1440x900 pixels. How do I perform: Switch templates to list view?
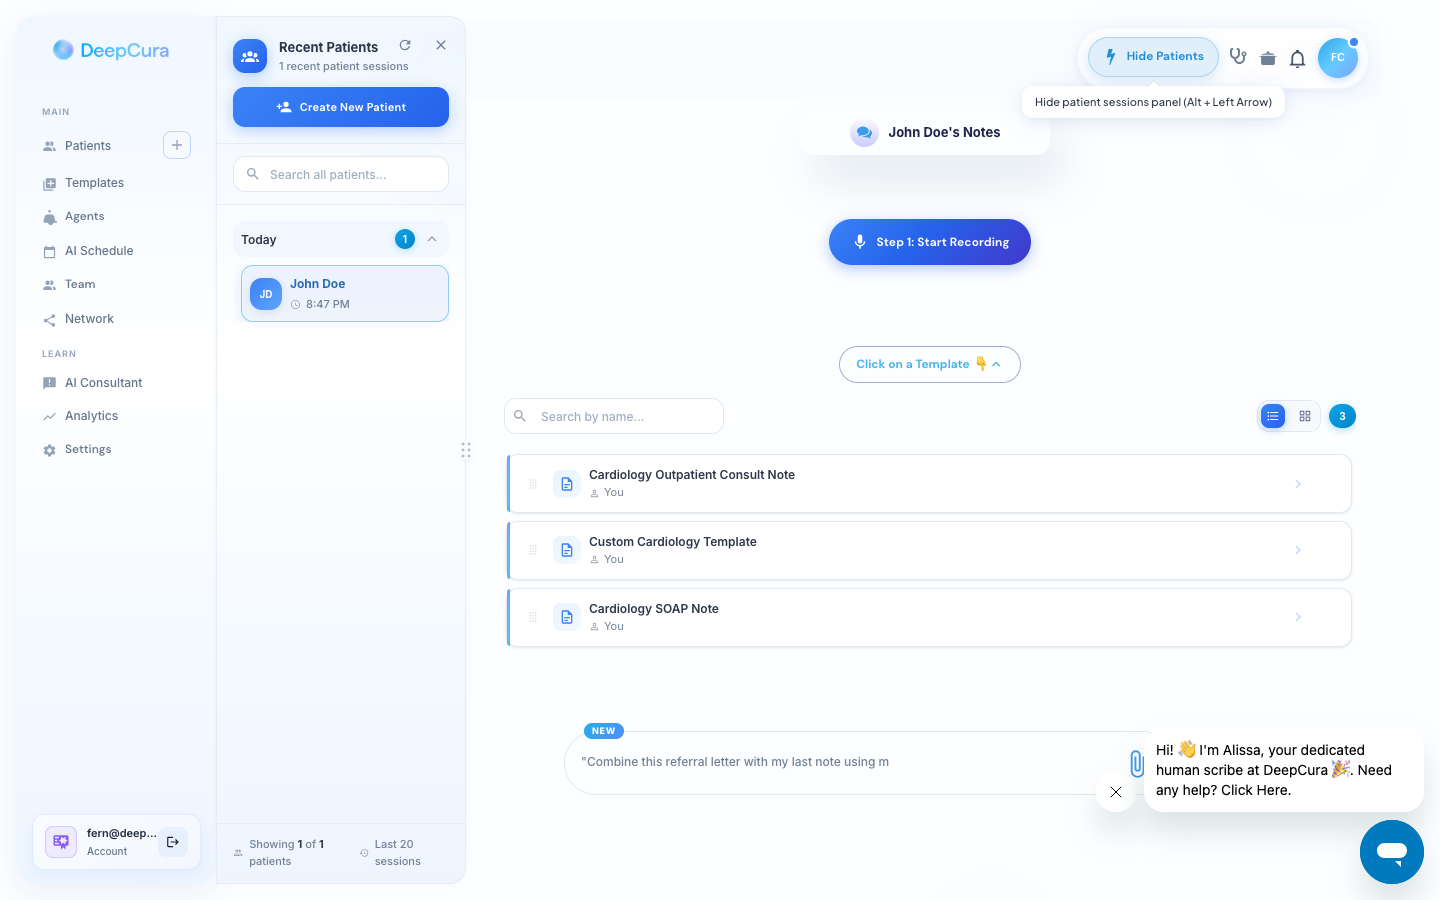click(x=1273, y=416)
